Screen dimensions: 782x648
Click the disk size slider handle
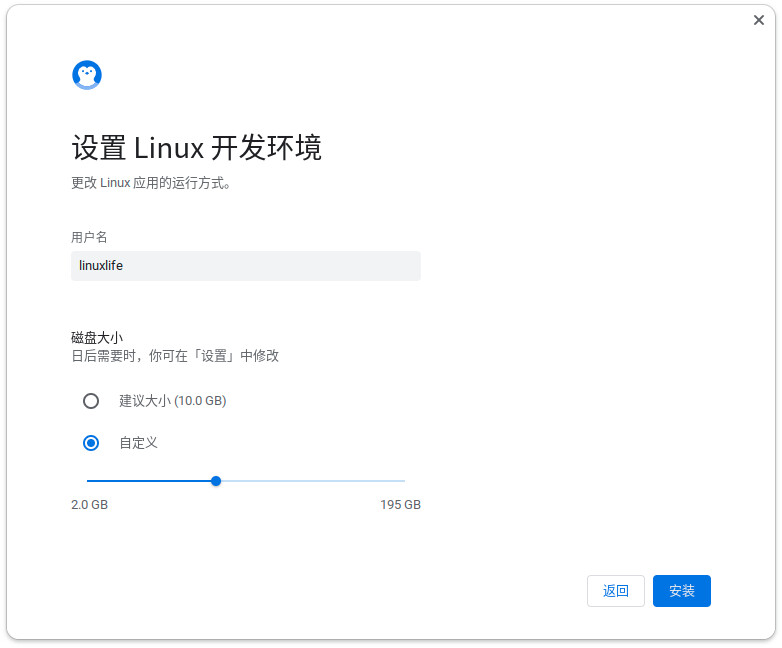coord(216,481)
